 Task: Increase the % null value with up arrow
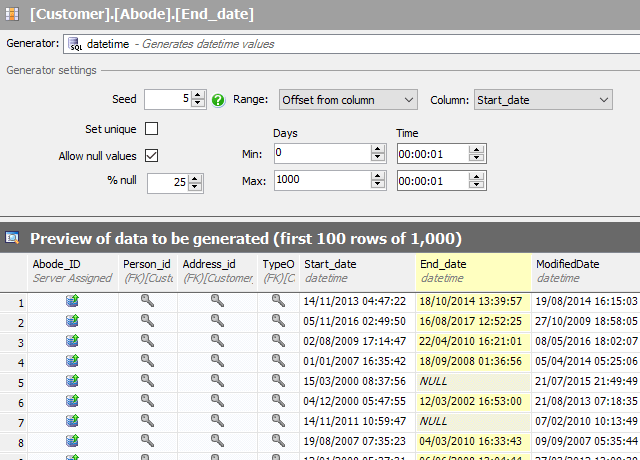[195, 179]
